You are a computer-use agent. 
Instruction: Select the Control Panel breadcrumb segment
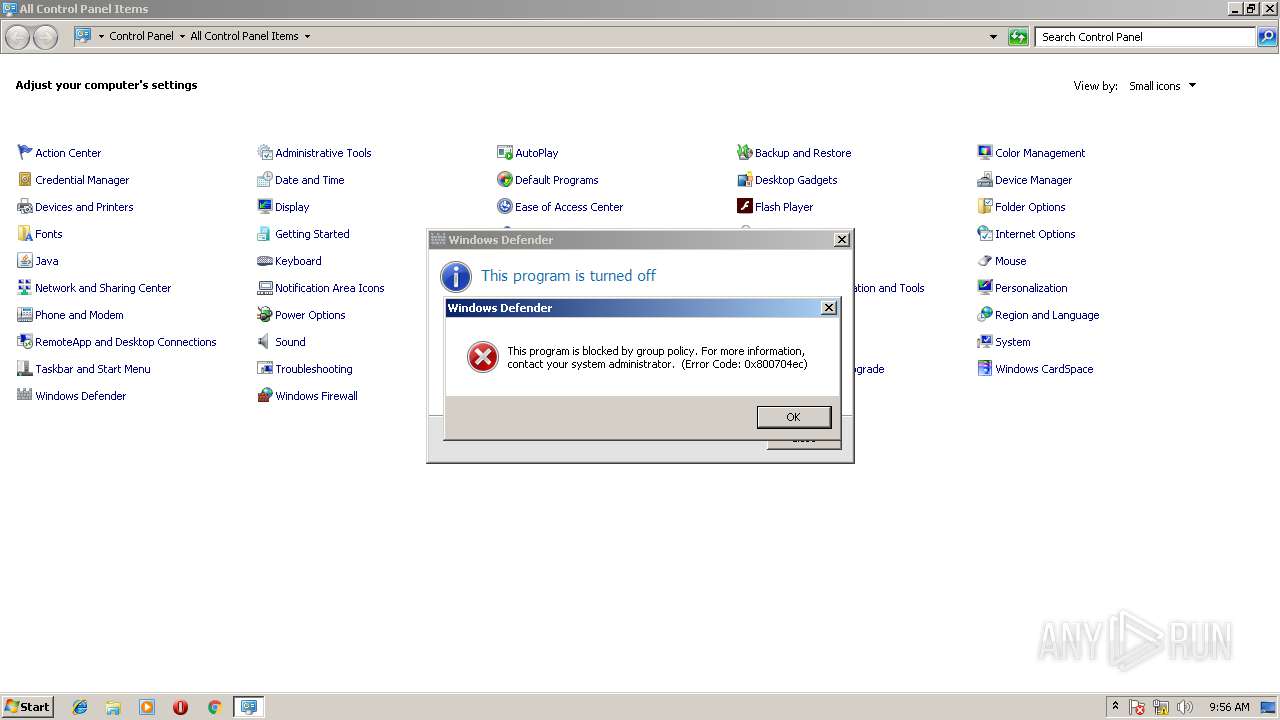pos(141,36)
